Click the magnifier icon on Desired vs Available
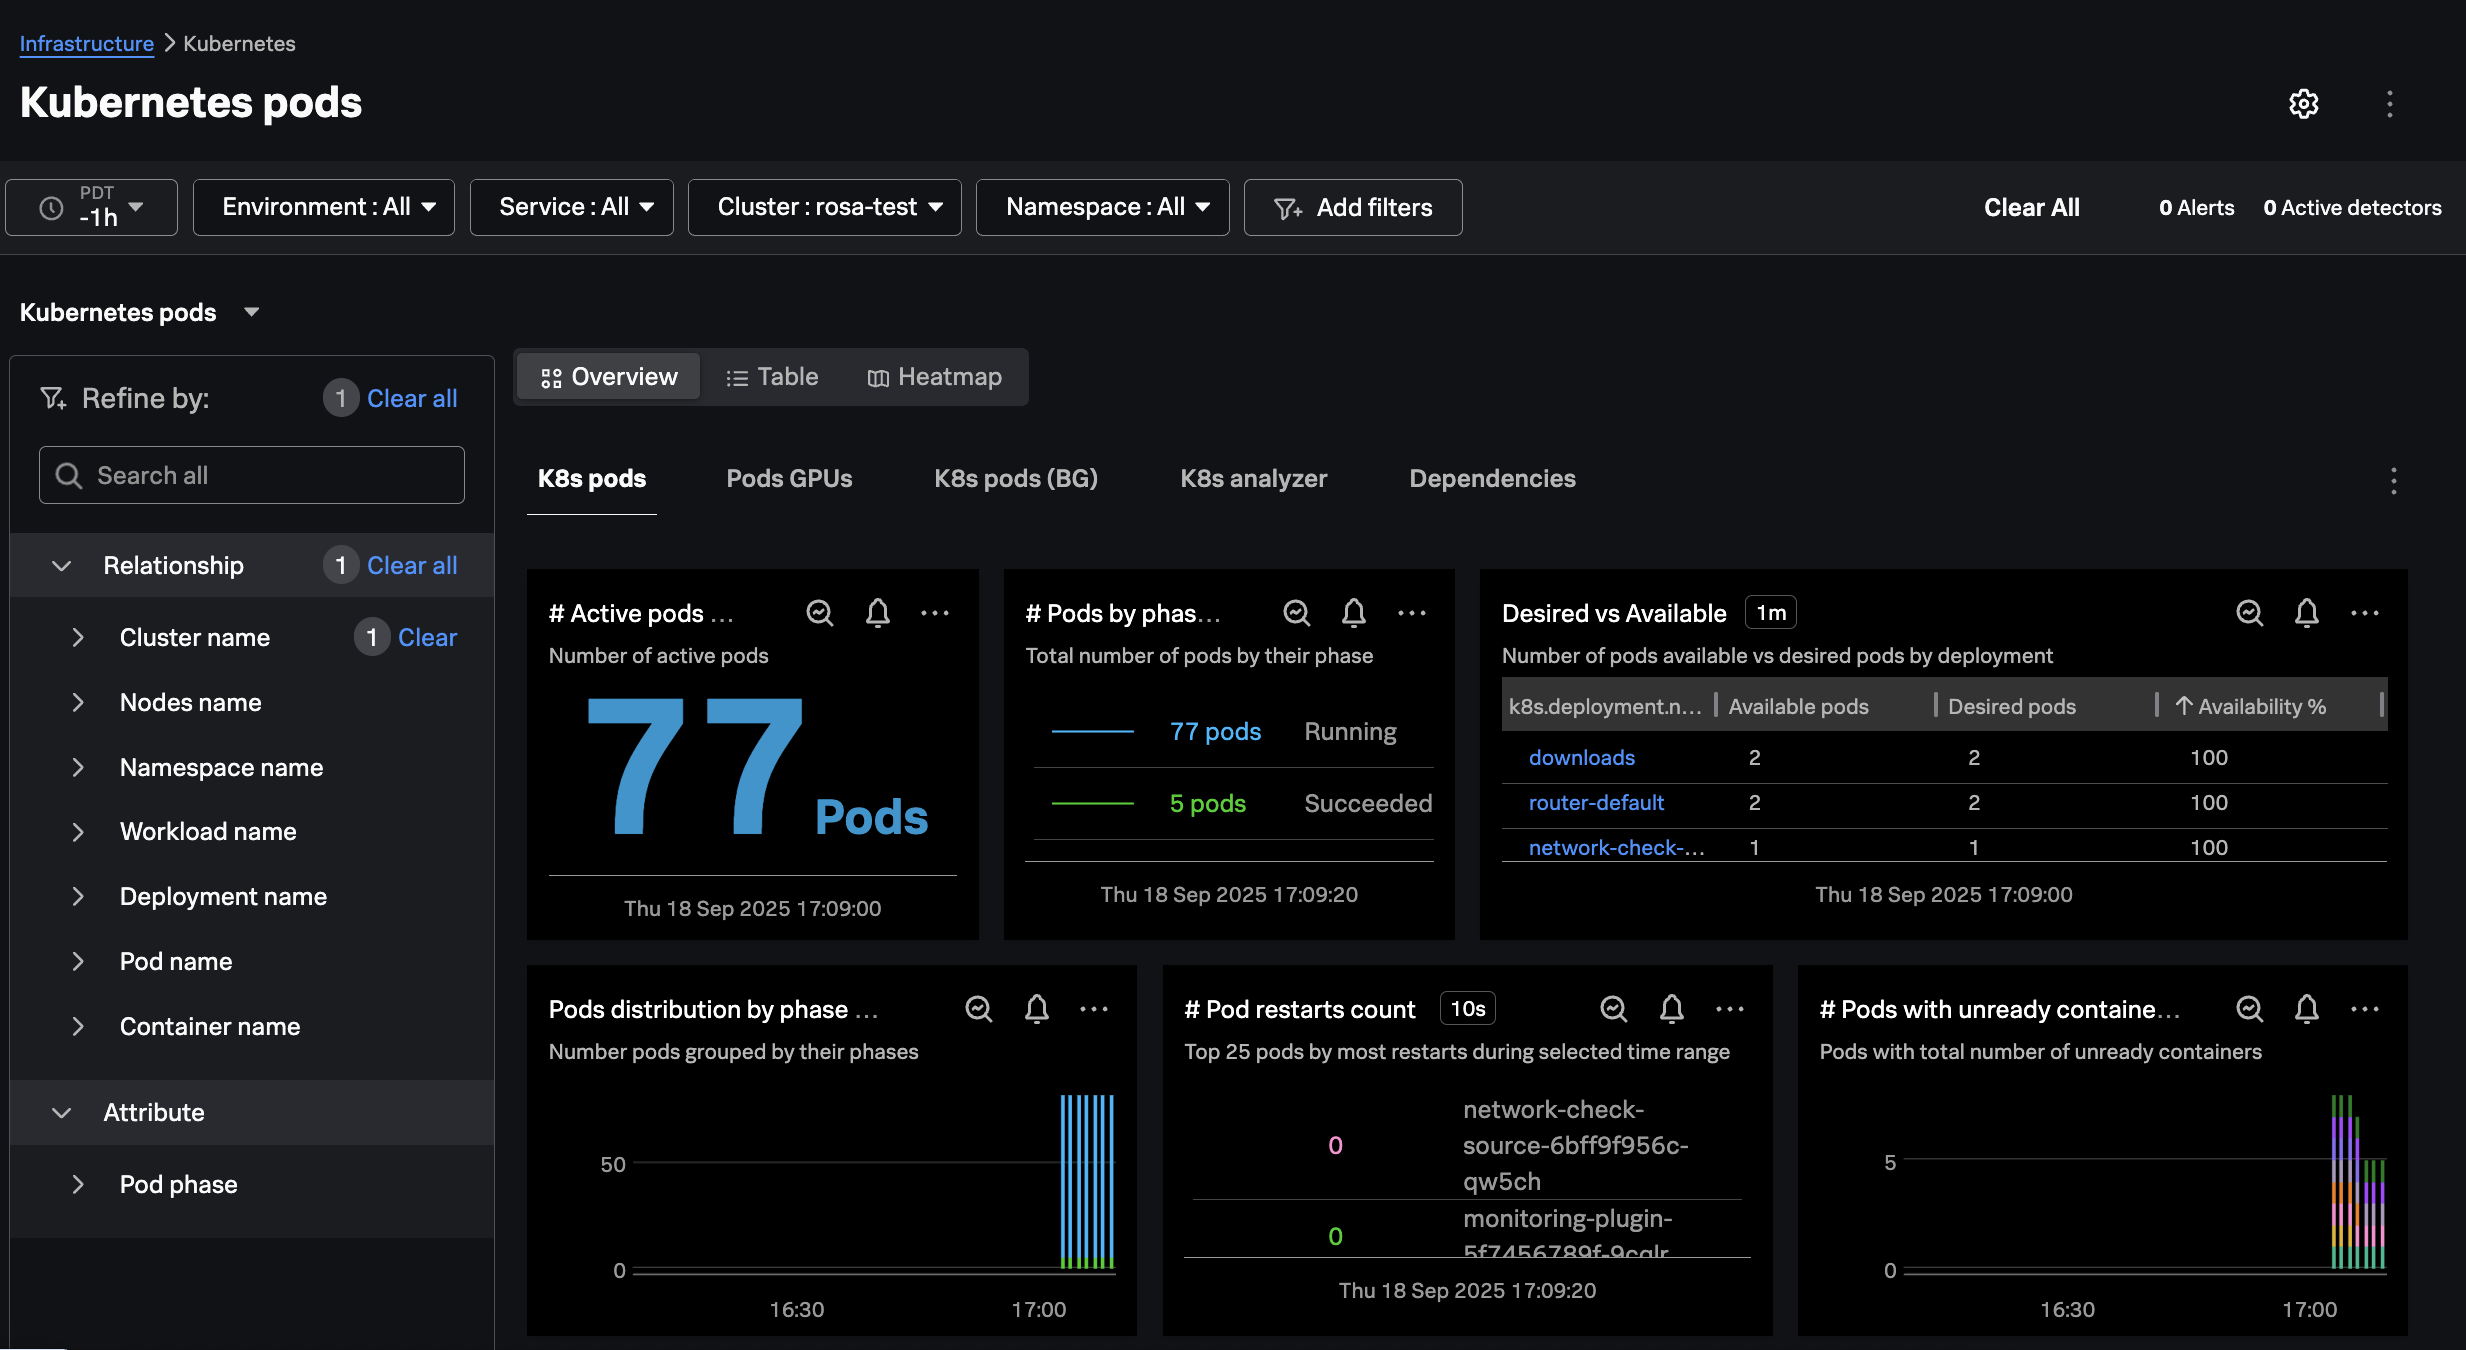The width and height of the screenshot is (2466, 1350). (2250, 613)
